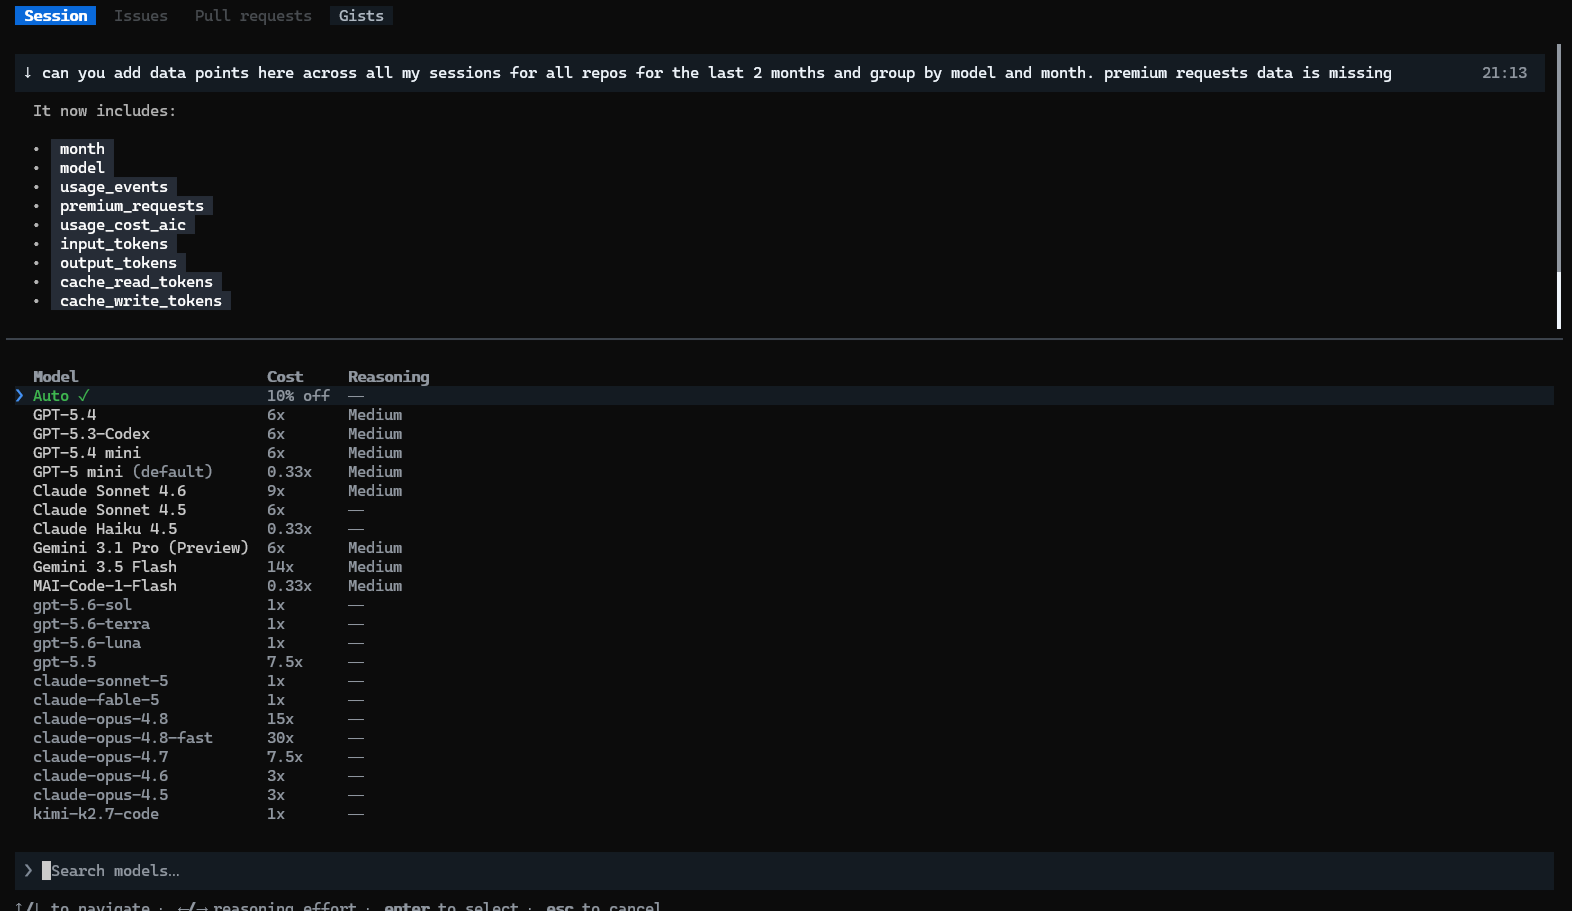
Task: Click the month list item
Action: point(82,149)
